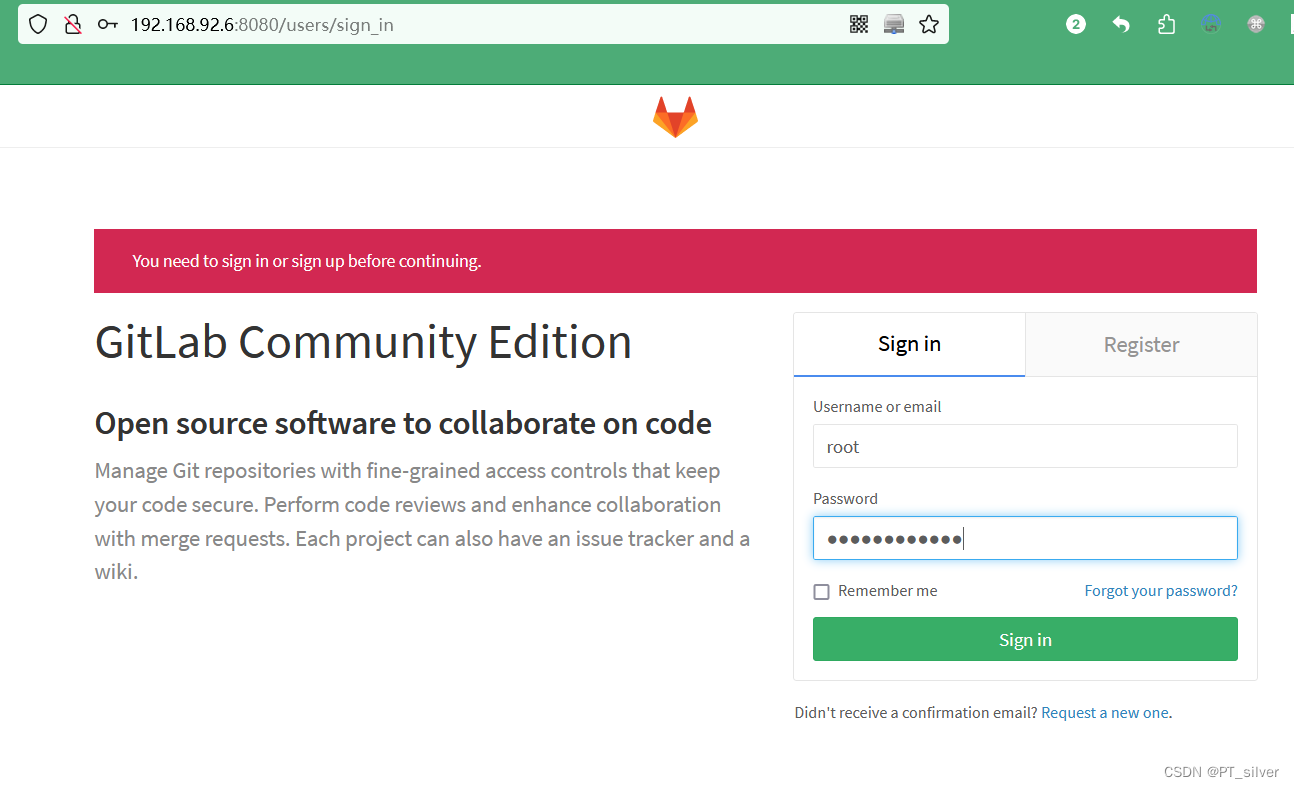Click the back arrow undo toolbar icon
The width and height of the screenshot is (1294, 788).
pos(1121,24)
